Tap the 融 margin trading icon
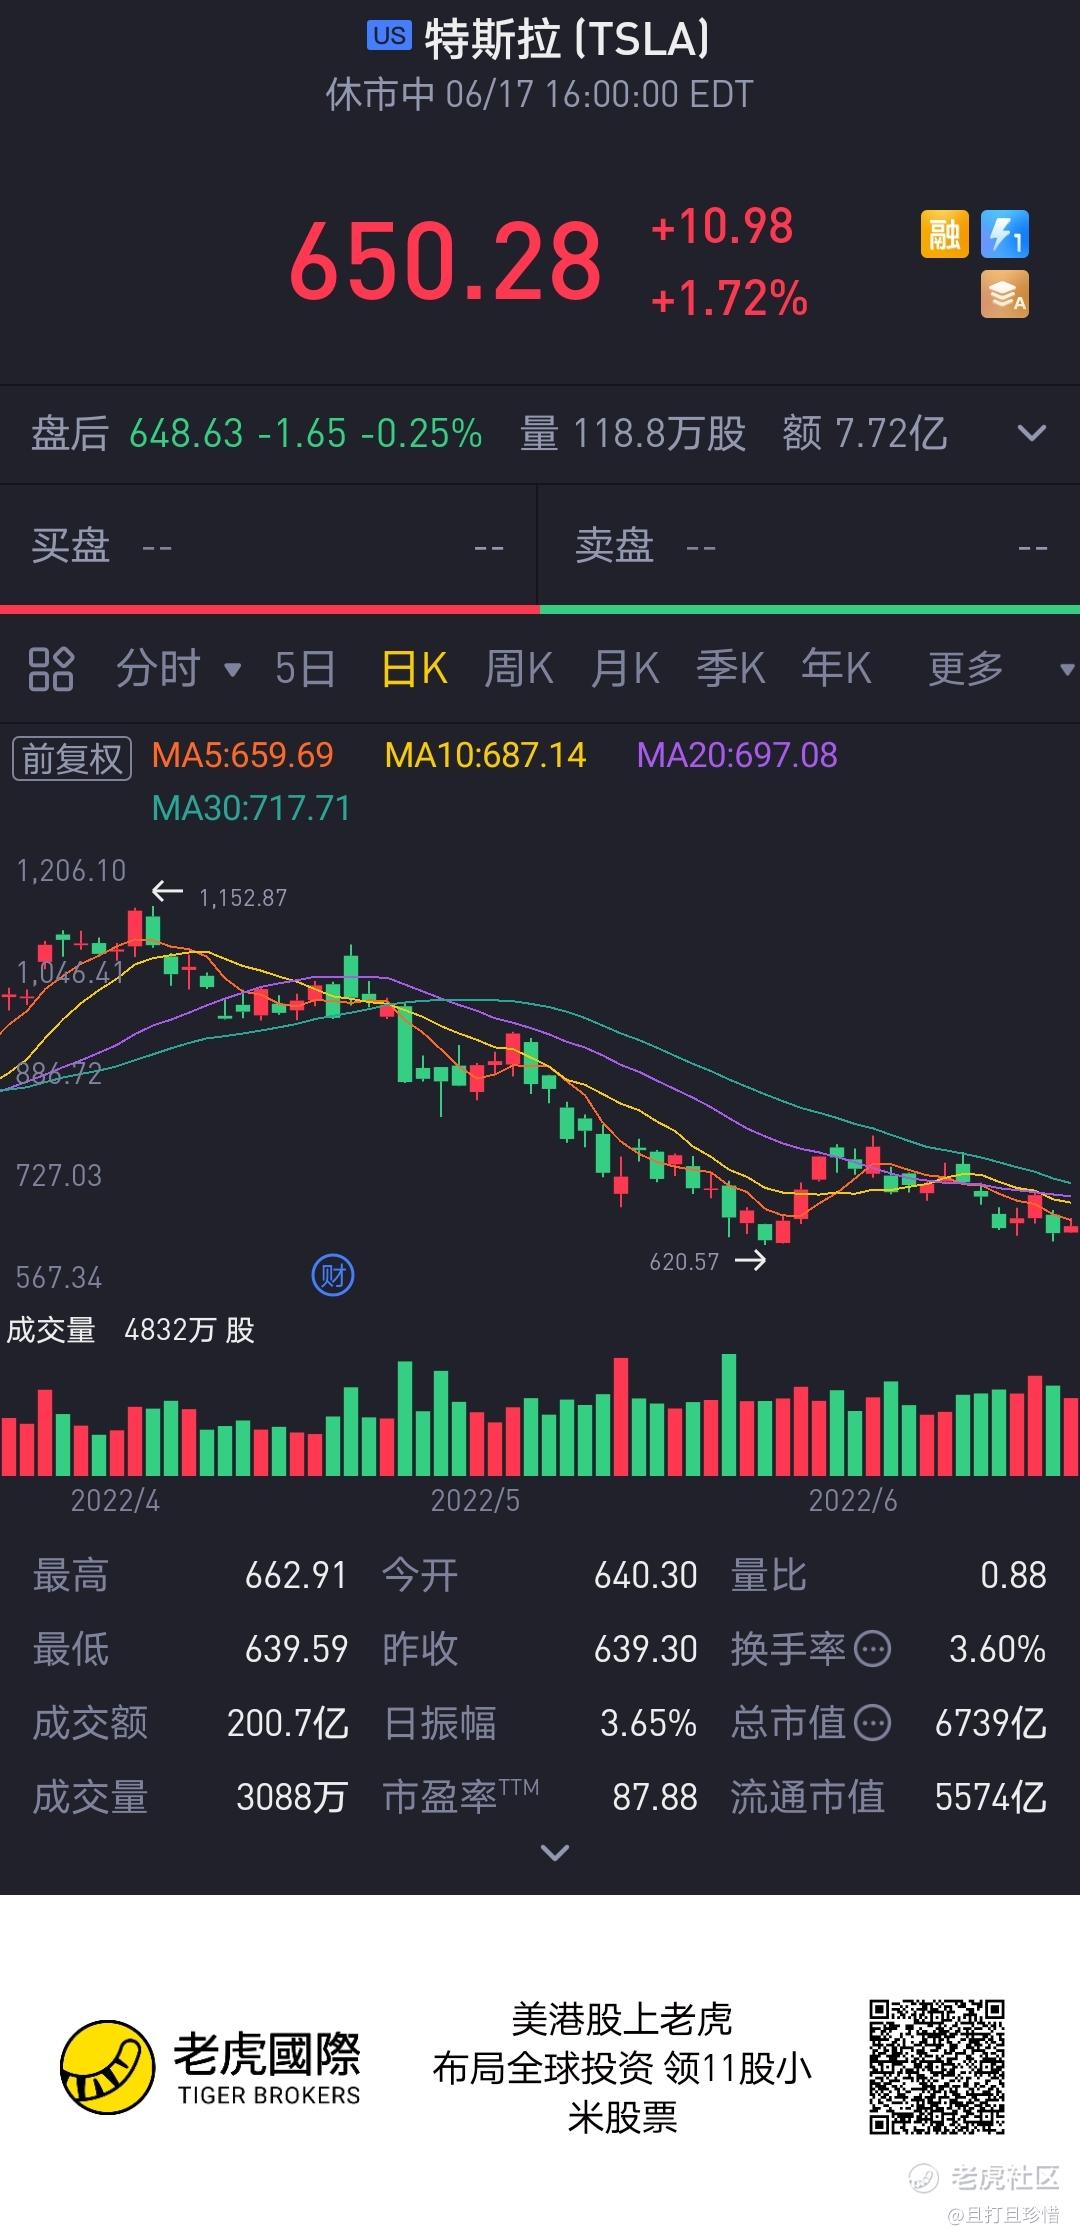Screen dimensions: 1080x2240 944,234
